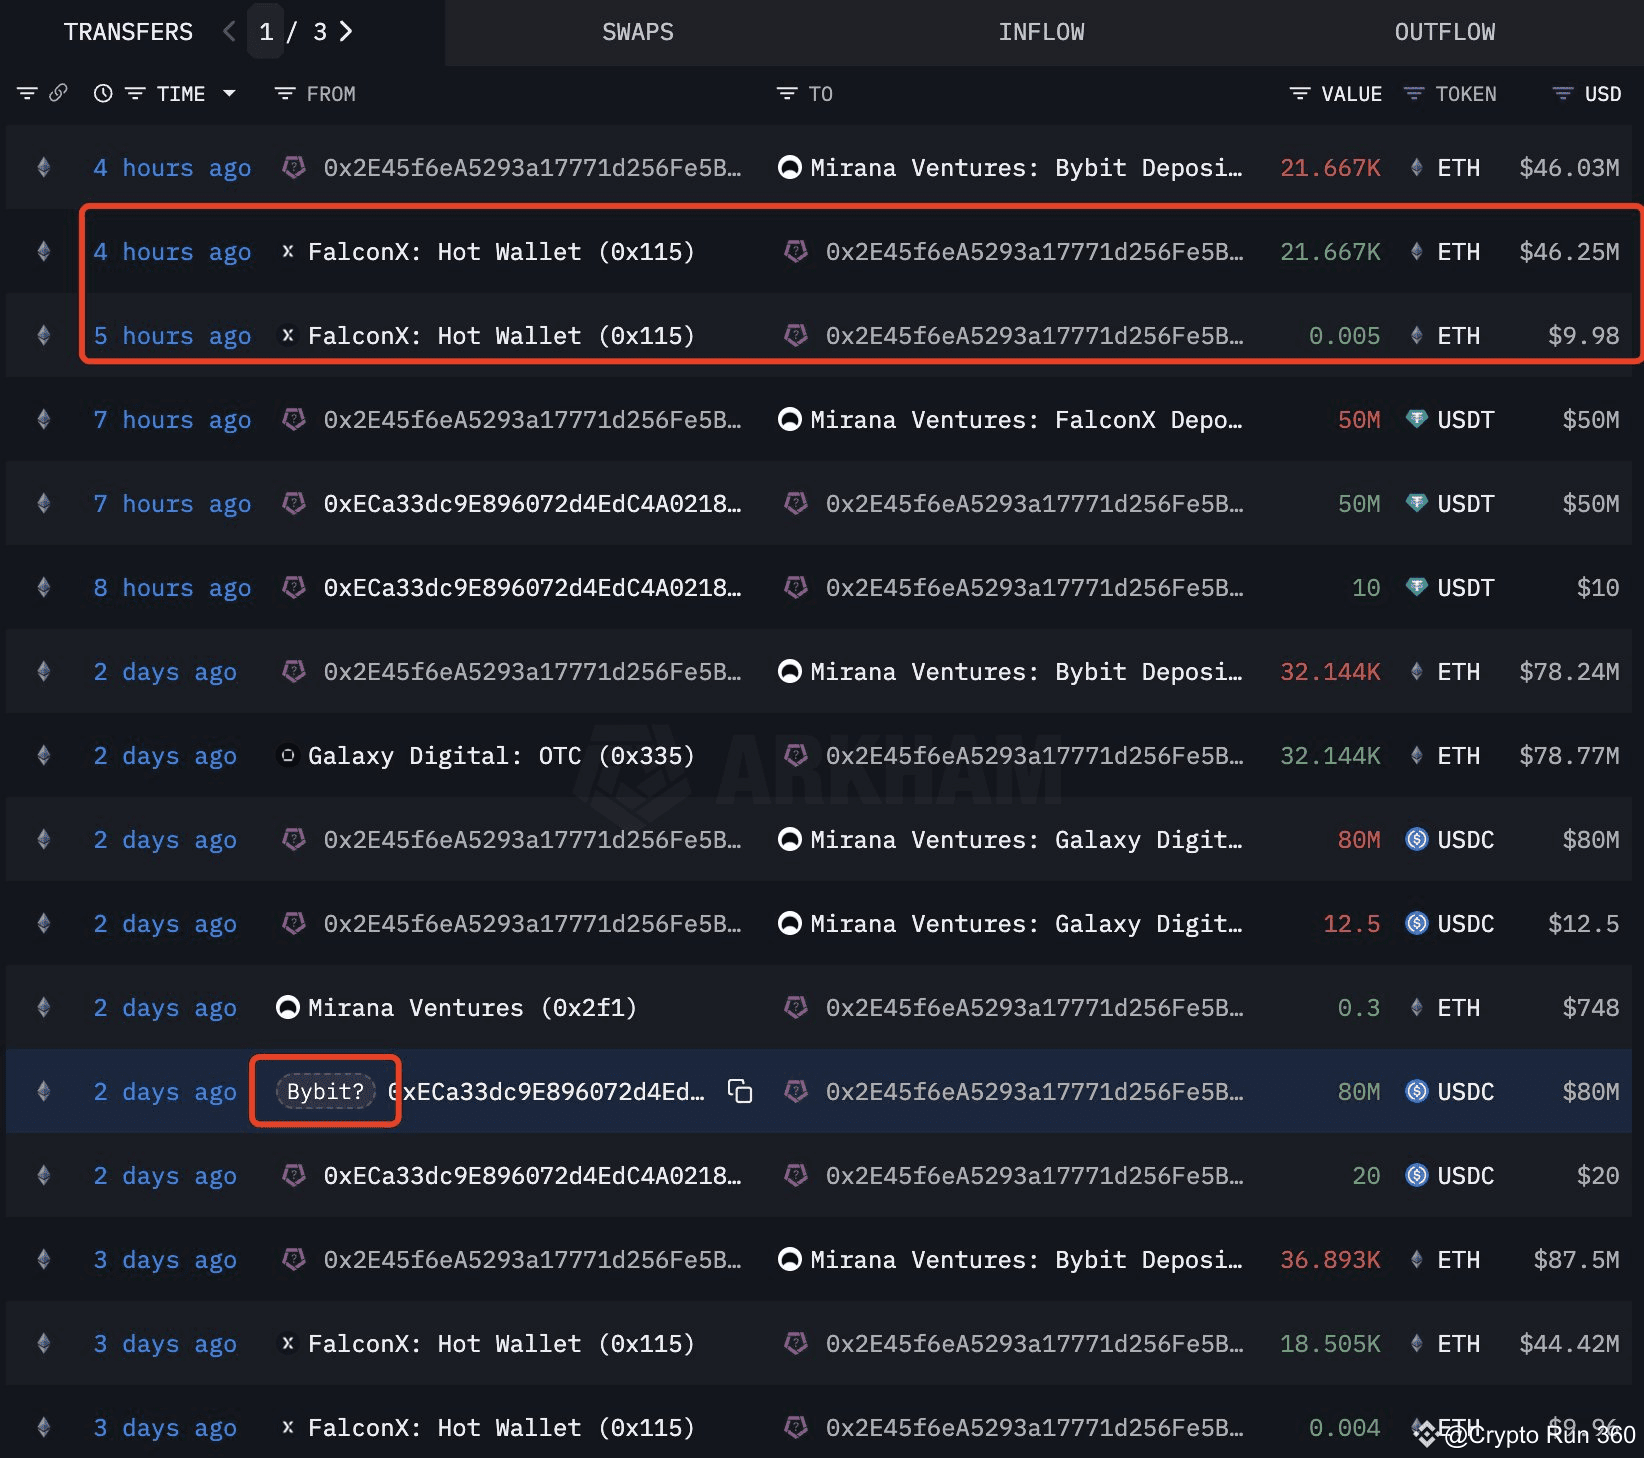Open the FROM column filter
Image resolution: width=1644 pixels, height=1458 pixels.
click(x=283, y=93)
